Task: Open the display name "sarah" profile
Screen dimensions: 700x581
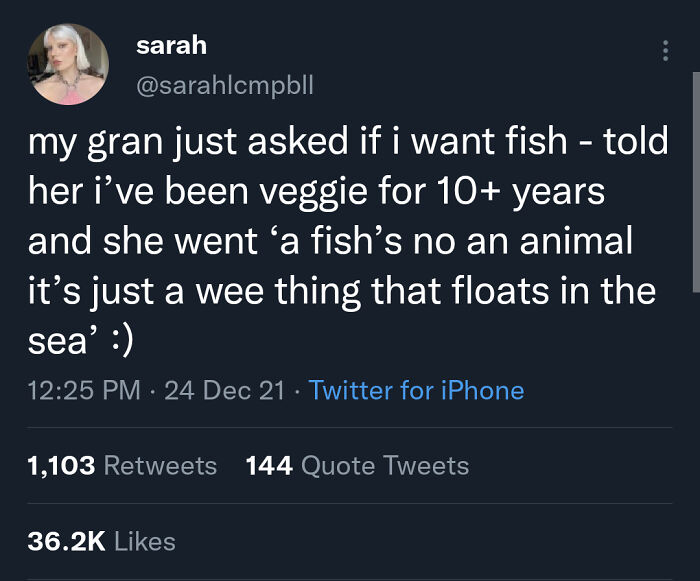Action: coord(171,45)
